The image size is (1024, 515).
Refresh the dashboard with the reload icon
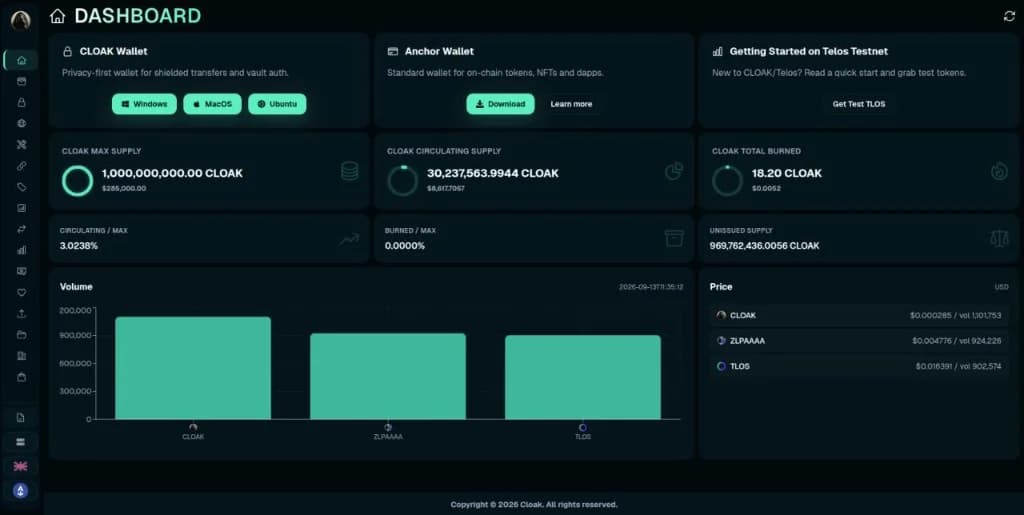click(x=1009, y=16)
